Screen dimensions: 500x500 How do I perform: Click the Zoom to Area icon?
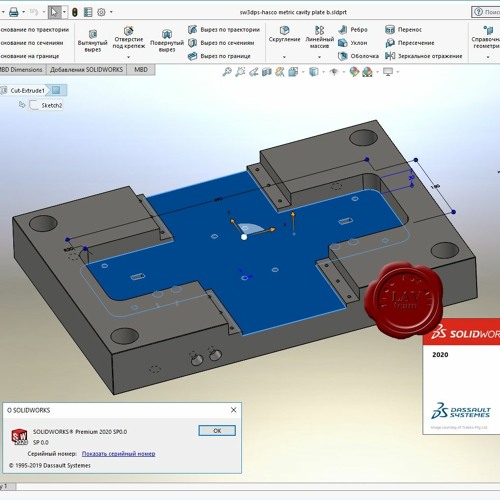[240, 72]
